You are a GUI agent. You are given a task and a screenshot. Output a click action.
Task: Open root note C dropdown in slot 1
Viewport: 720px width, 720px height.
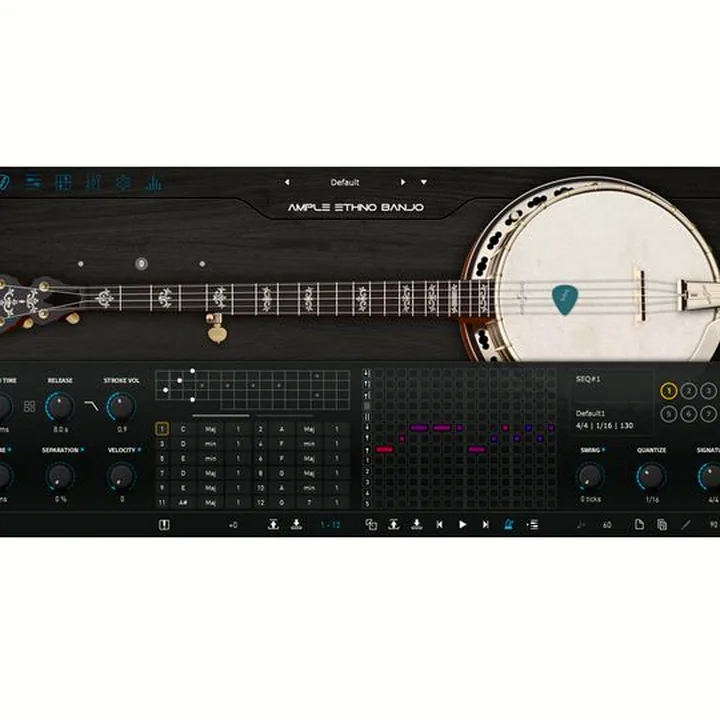[183, 429]
